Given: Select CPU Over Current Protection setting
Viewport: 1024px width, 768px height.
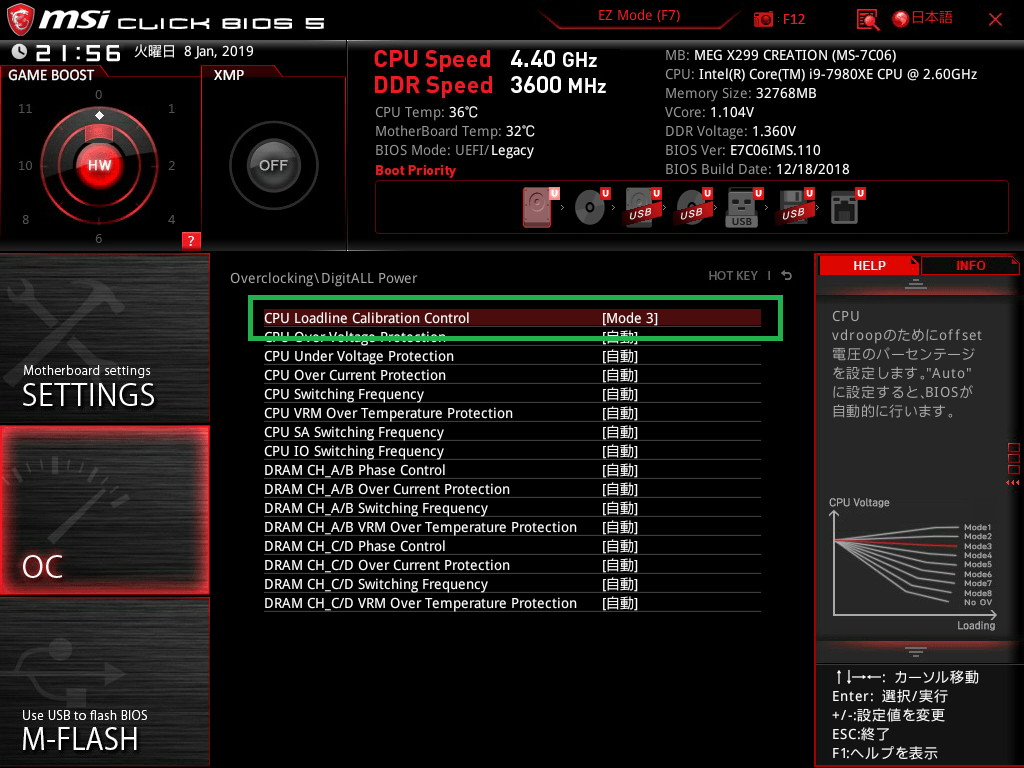Looking at the screenshot, I should coord(512,375).
